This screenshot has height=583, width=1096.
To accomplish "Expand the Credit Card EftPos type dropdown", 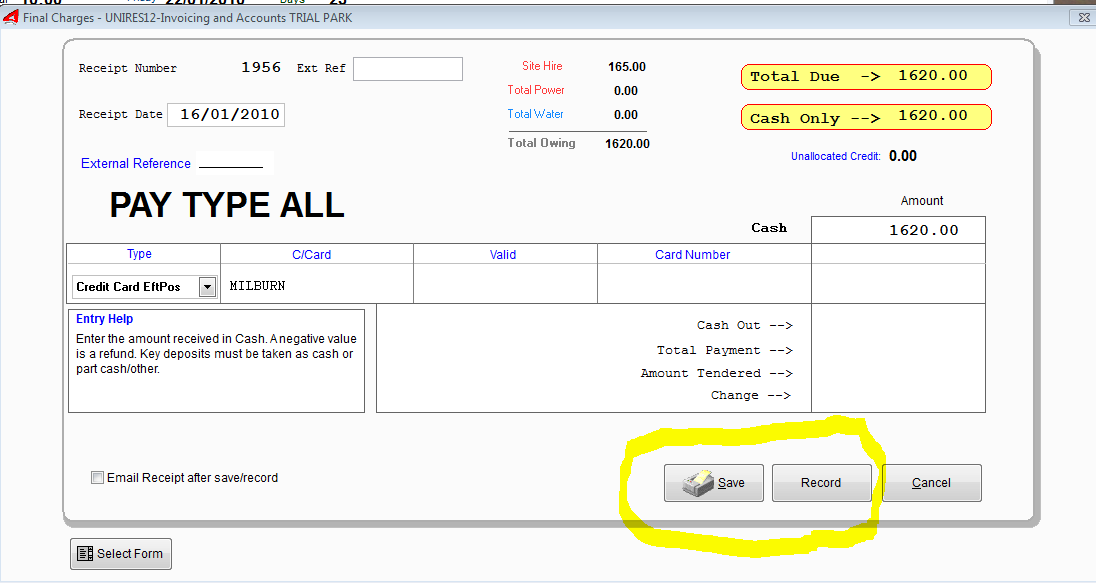I will click(x=207, y=287).
